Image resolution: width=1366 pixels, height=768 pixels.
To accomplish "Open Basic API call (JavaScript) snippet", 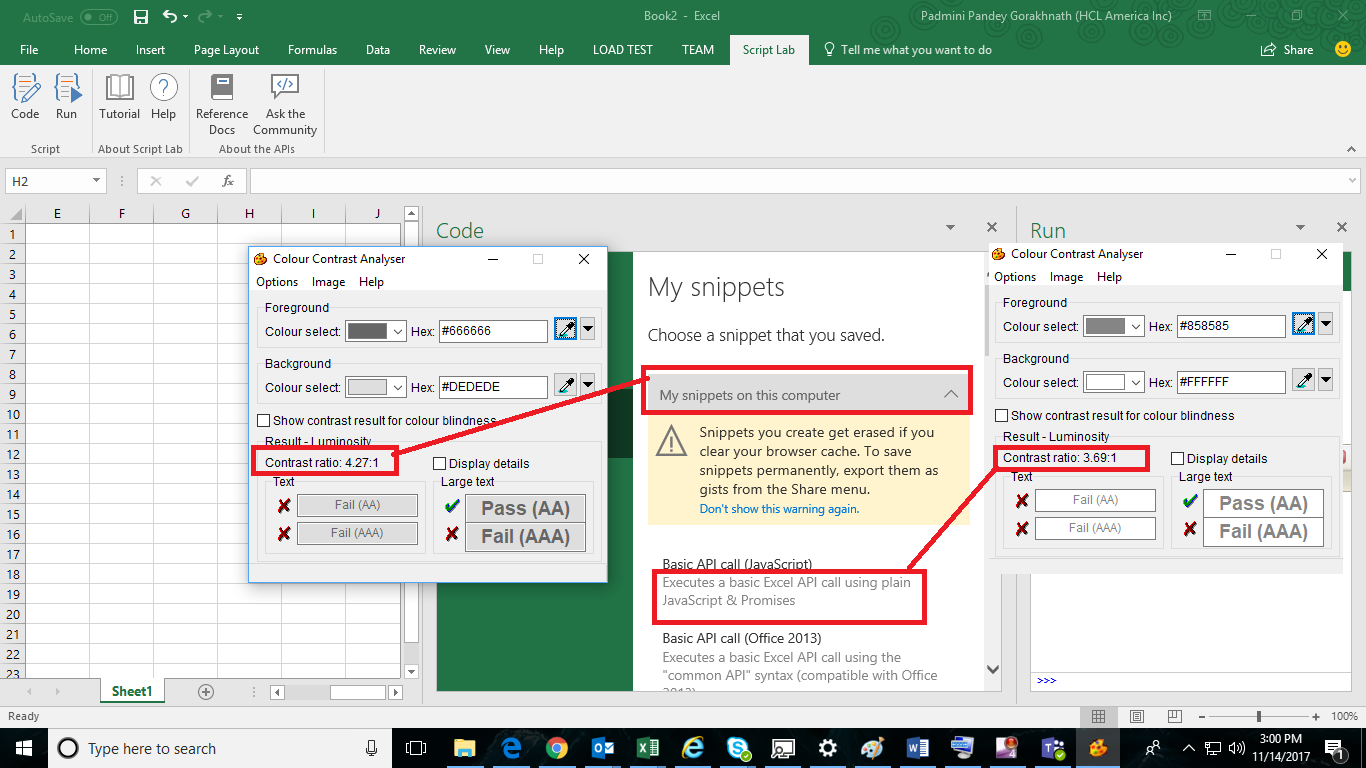I will click(x=737, y=564).
